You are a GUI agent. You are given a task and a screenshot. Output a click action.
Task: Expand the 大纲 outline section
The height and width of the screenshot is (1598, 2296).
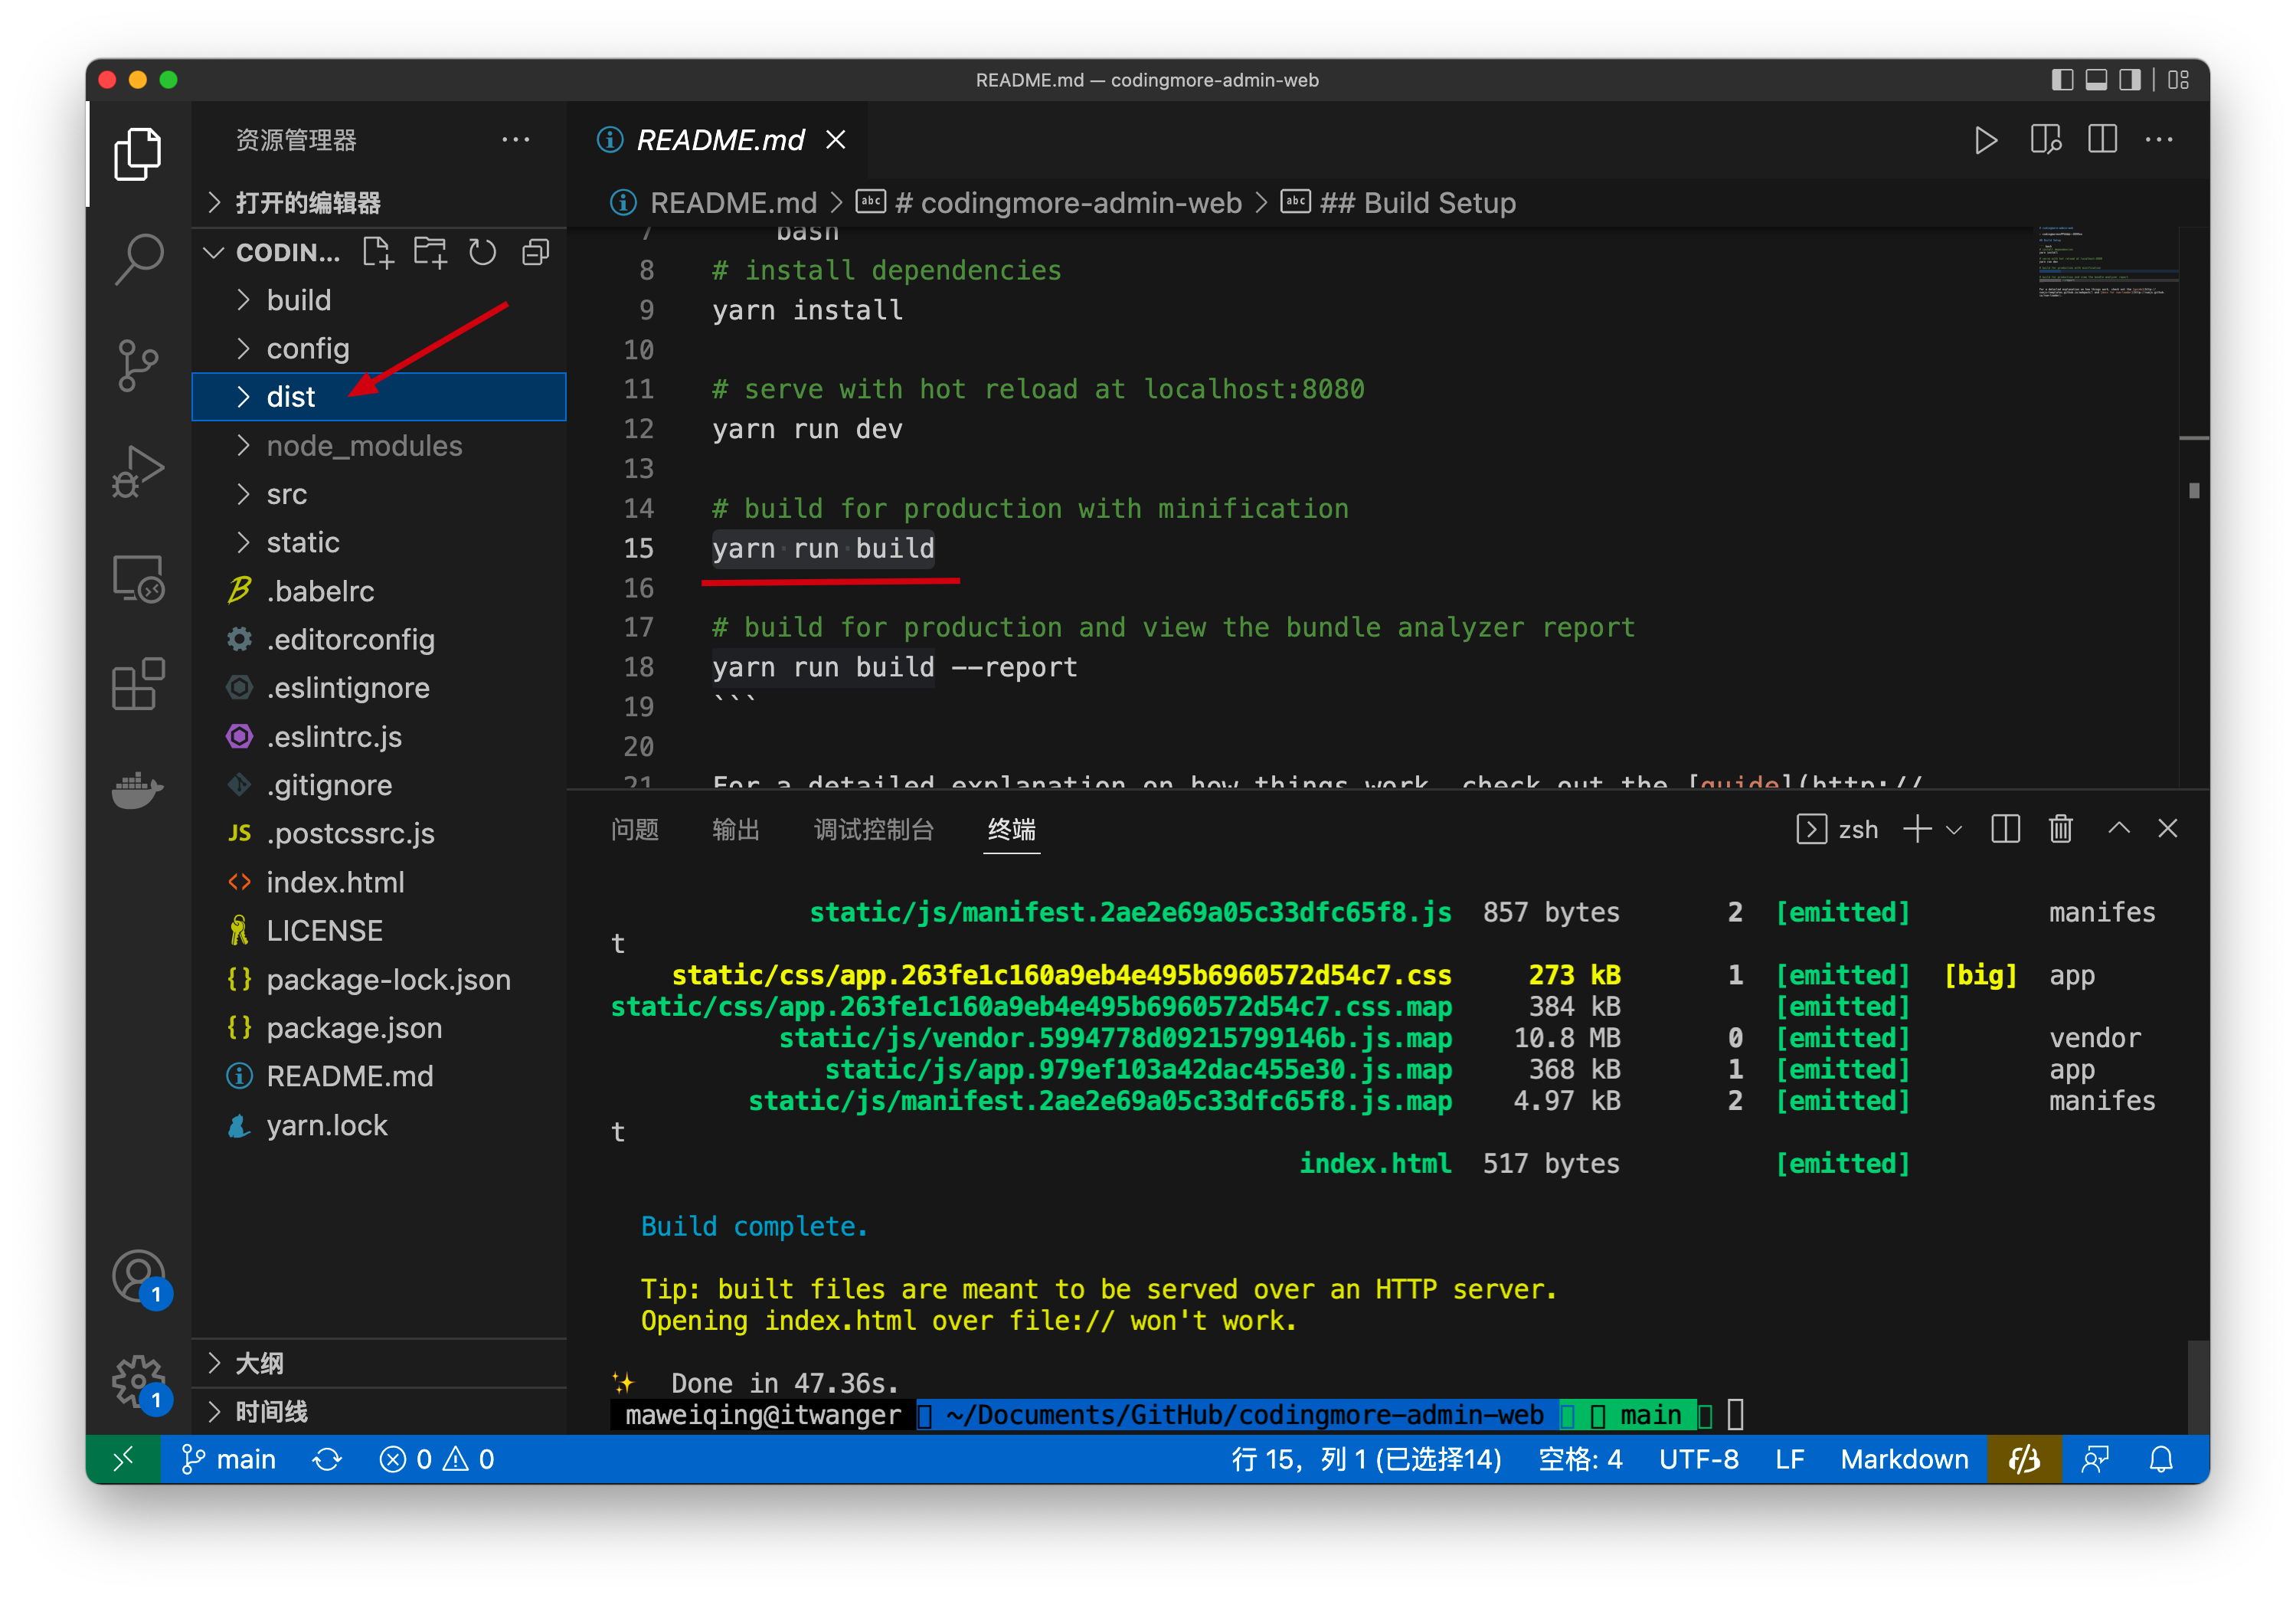point(380,1363)
